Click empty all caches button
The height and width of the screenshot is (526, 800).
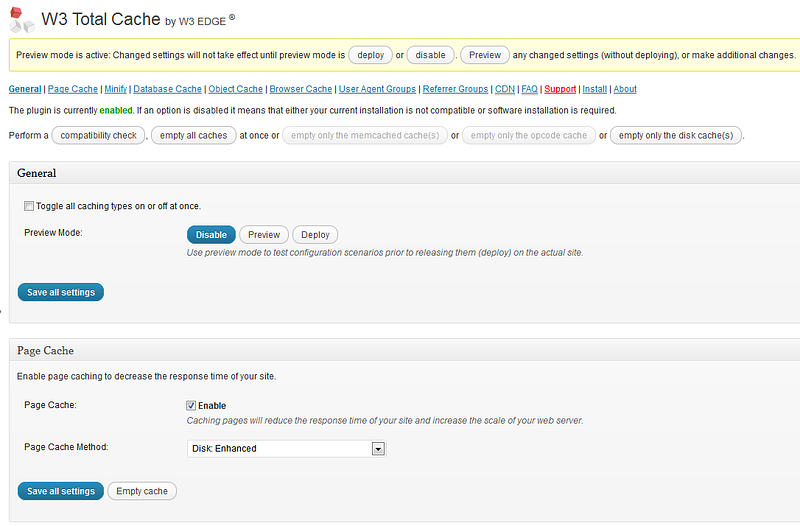pos(193,135)
